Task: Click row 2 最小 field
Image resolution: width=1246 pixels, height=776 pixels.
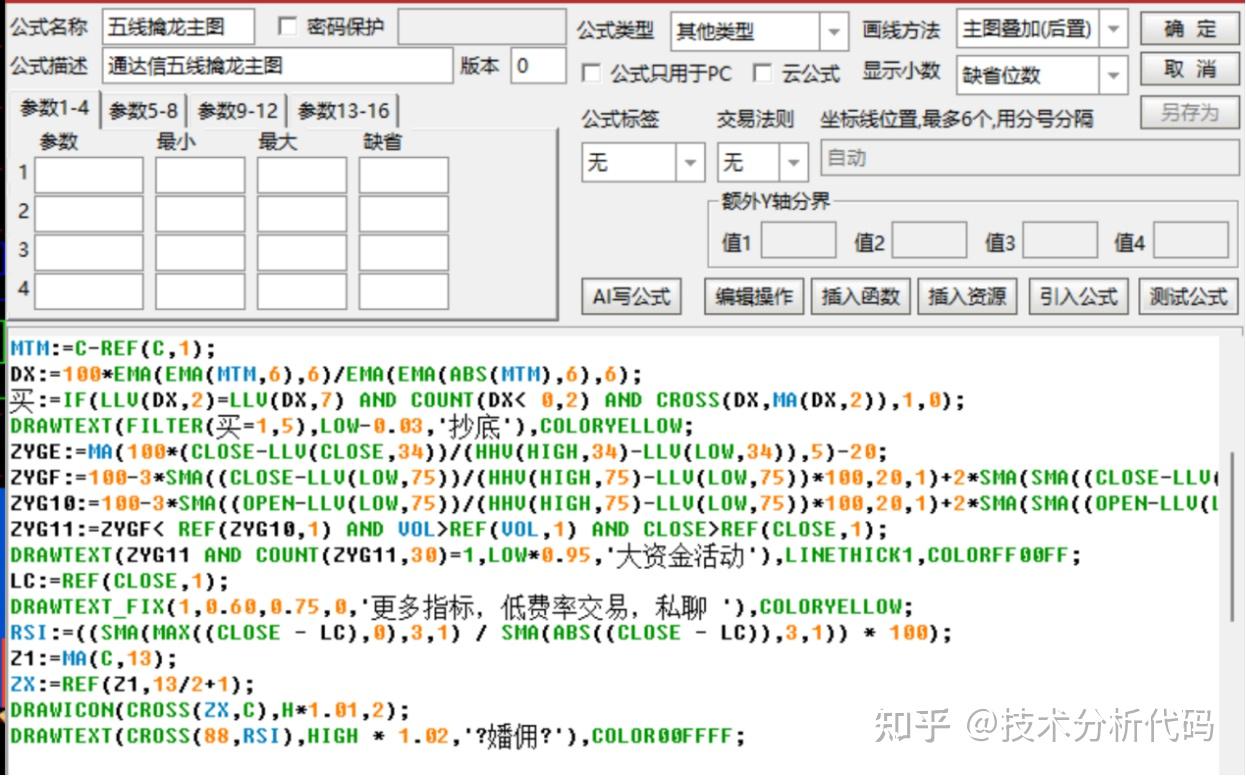Action: click(x=200, y=213)
